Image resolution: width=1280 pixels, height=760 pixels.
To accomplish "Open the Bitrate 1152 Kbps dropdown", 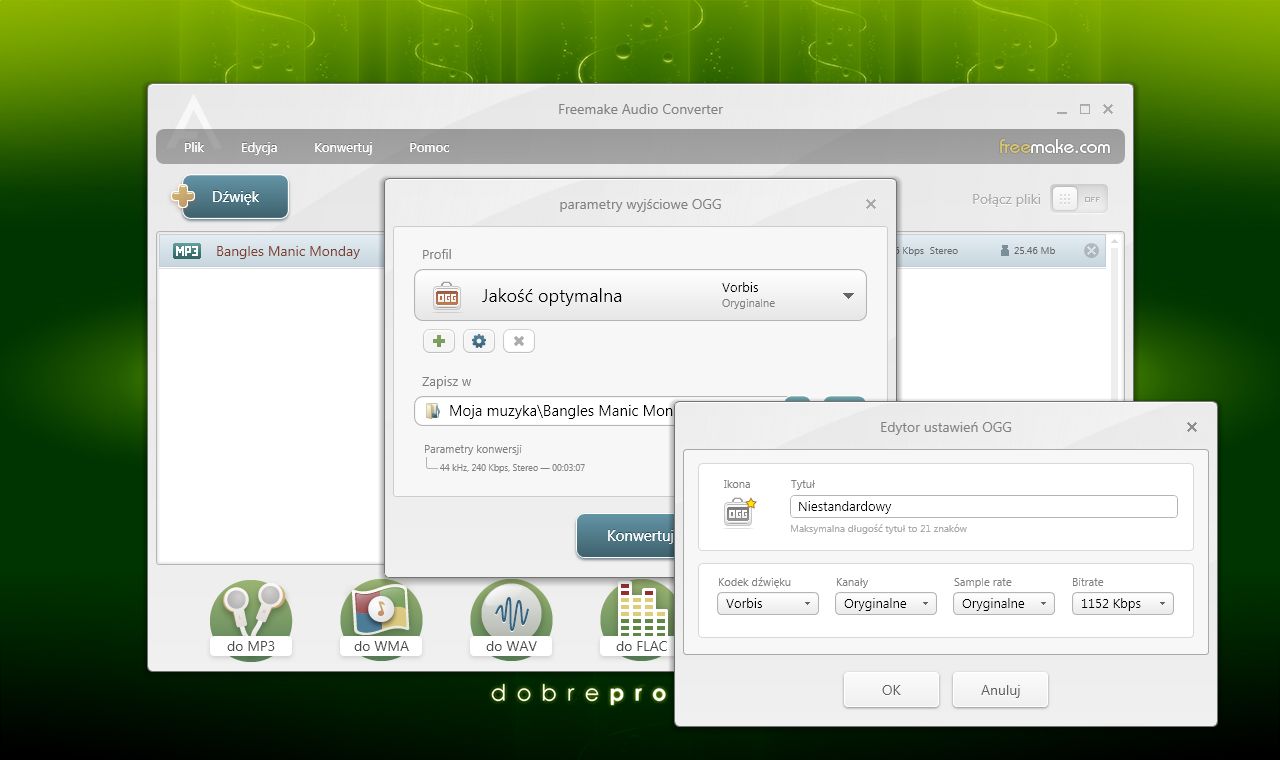I will pos(1122,604).
